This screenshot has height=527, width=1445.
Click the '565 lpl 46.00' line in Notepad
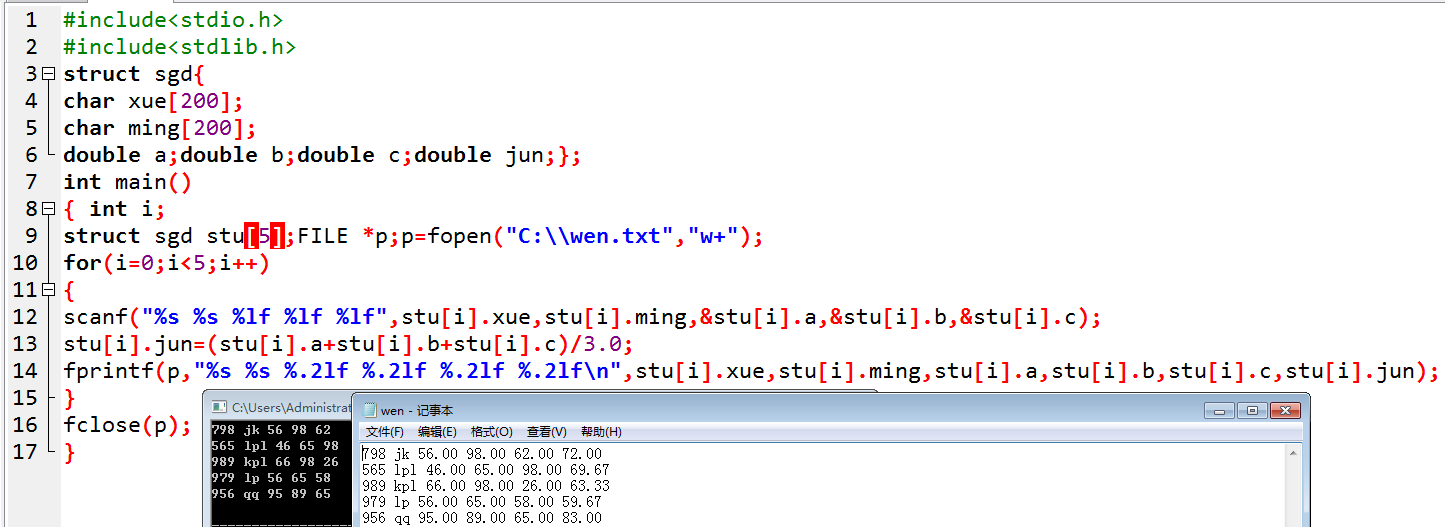[486, 470]
